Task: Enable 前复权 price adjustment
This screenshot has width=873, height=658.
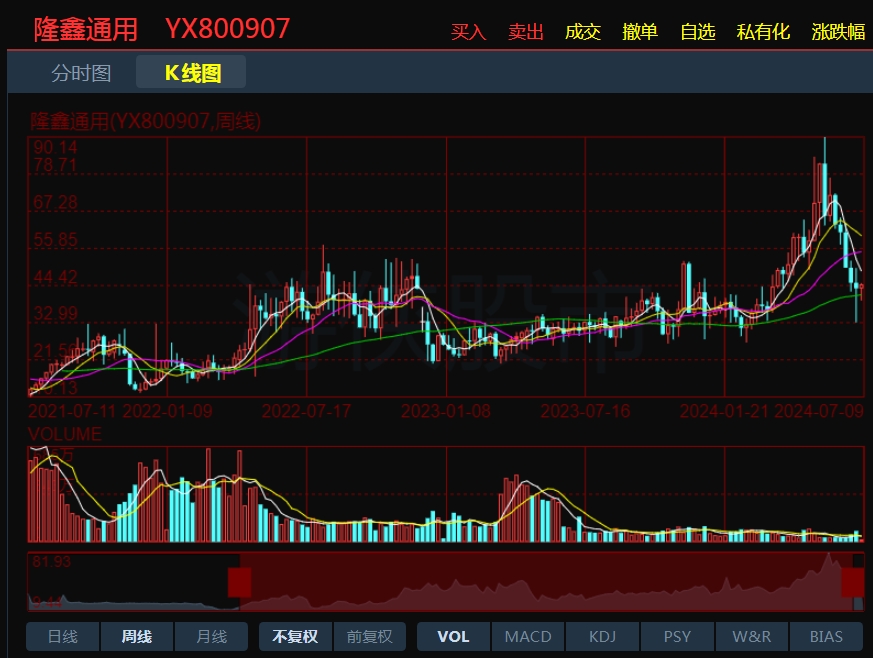Action: point(369,637)
